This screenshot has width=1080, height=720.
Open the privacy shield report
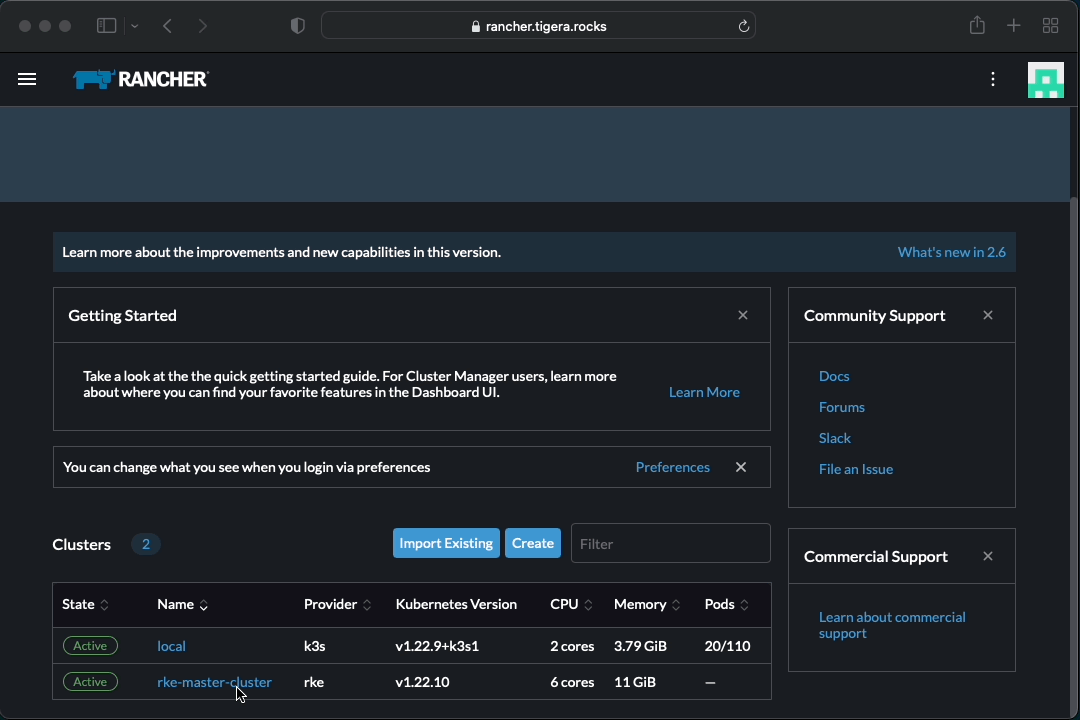pos(298,26)
